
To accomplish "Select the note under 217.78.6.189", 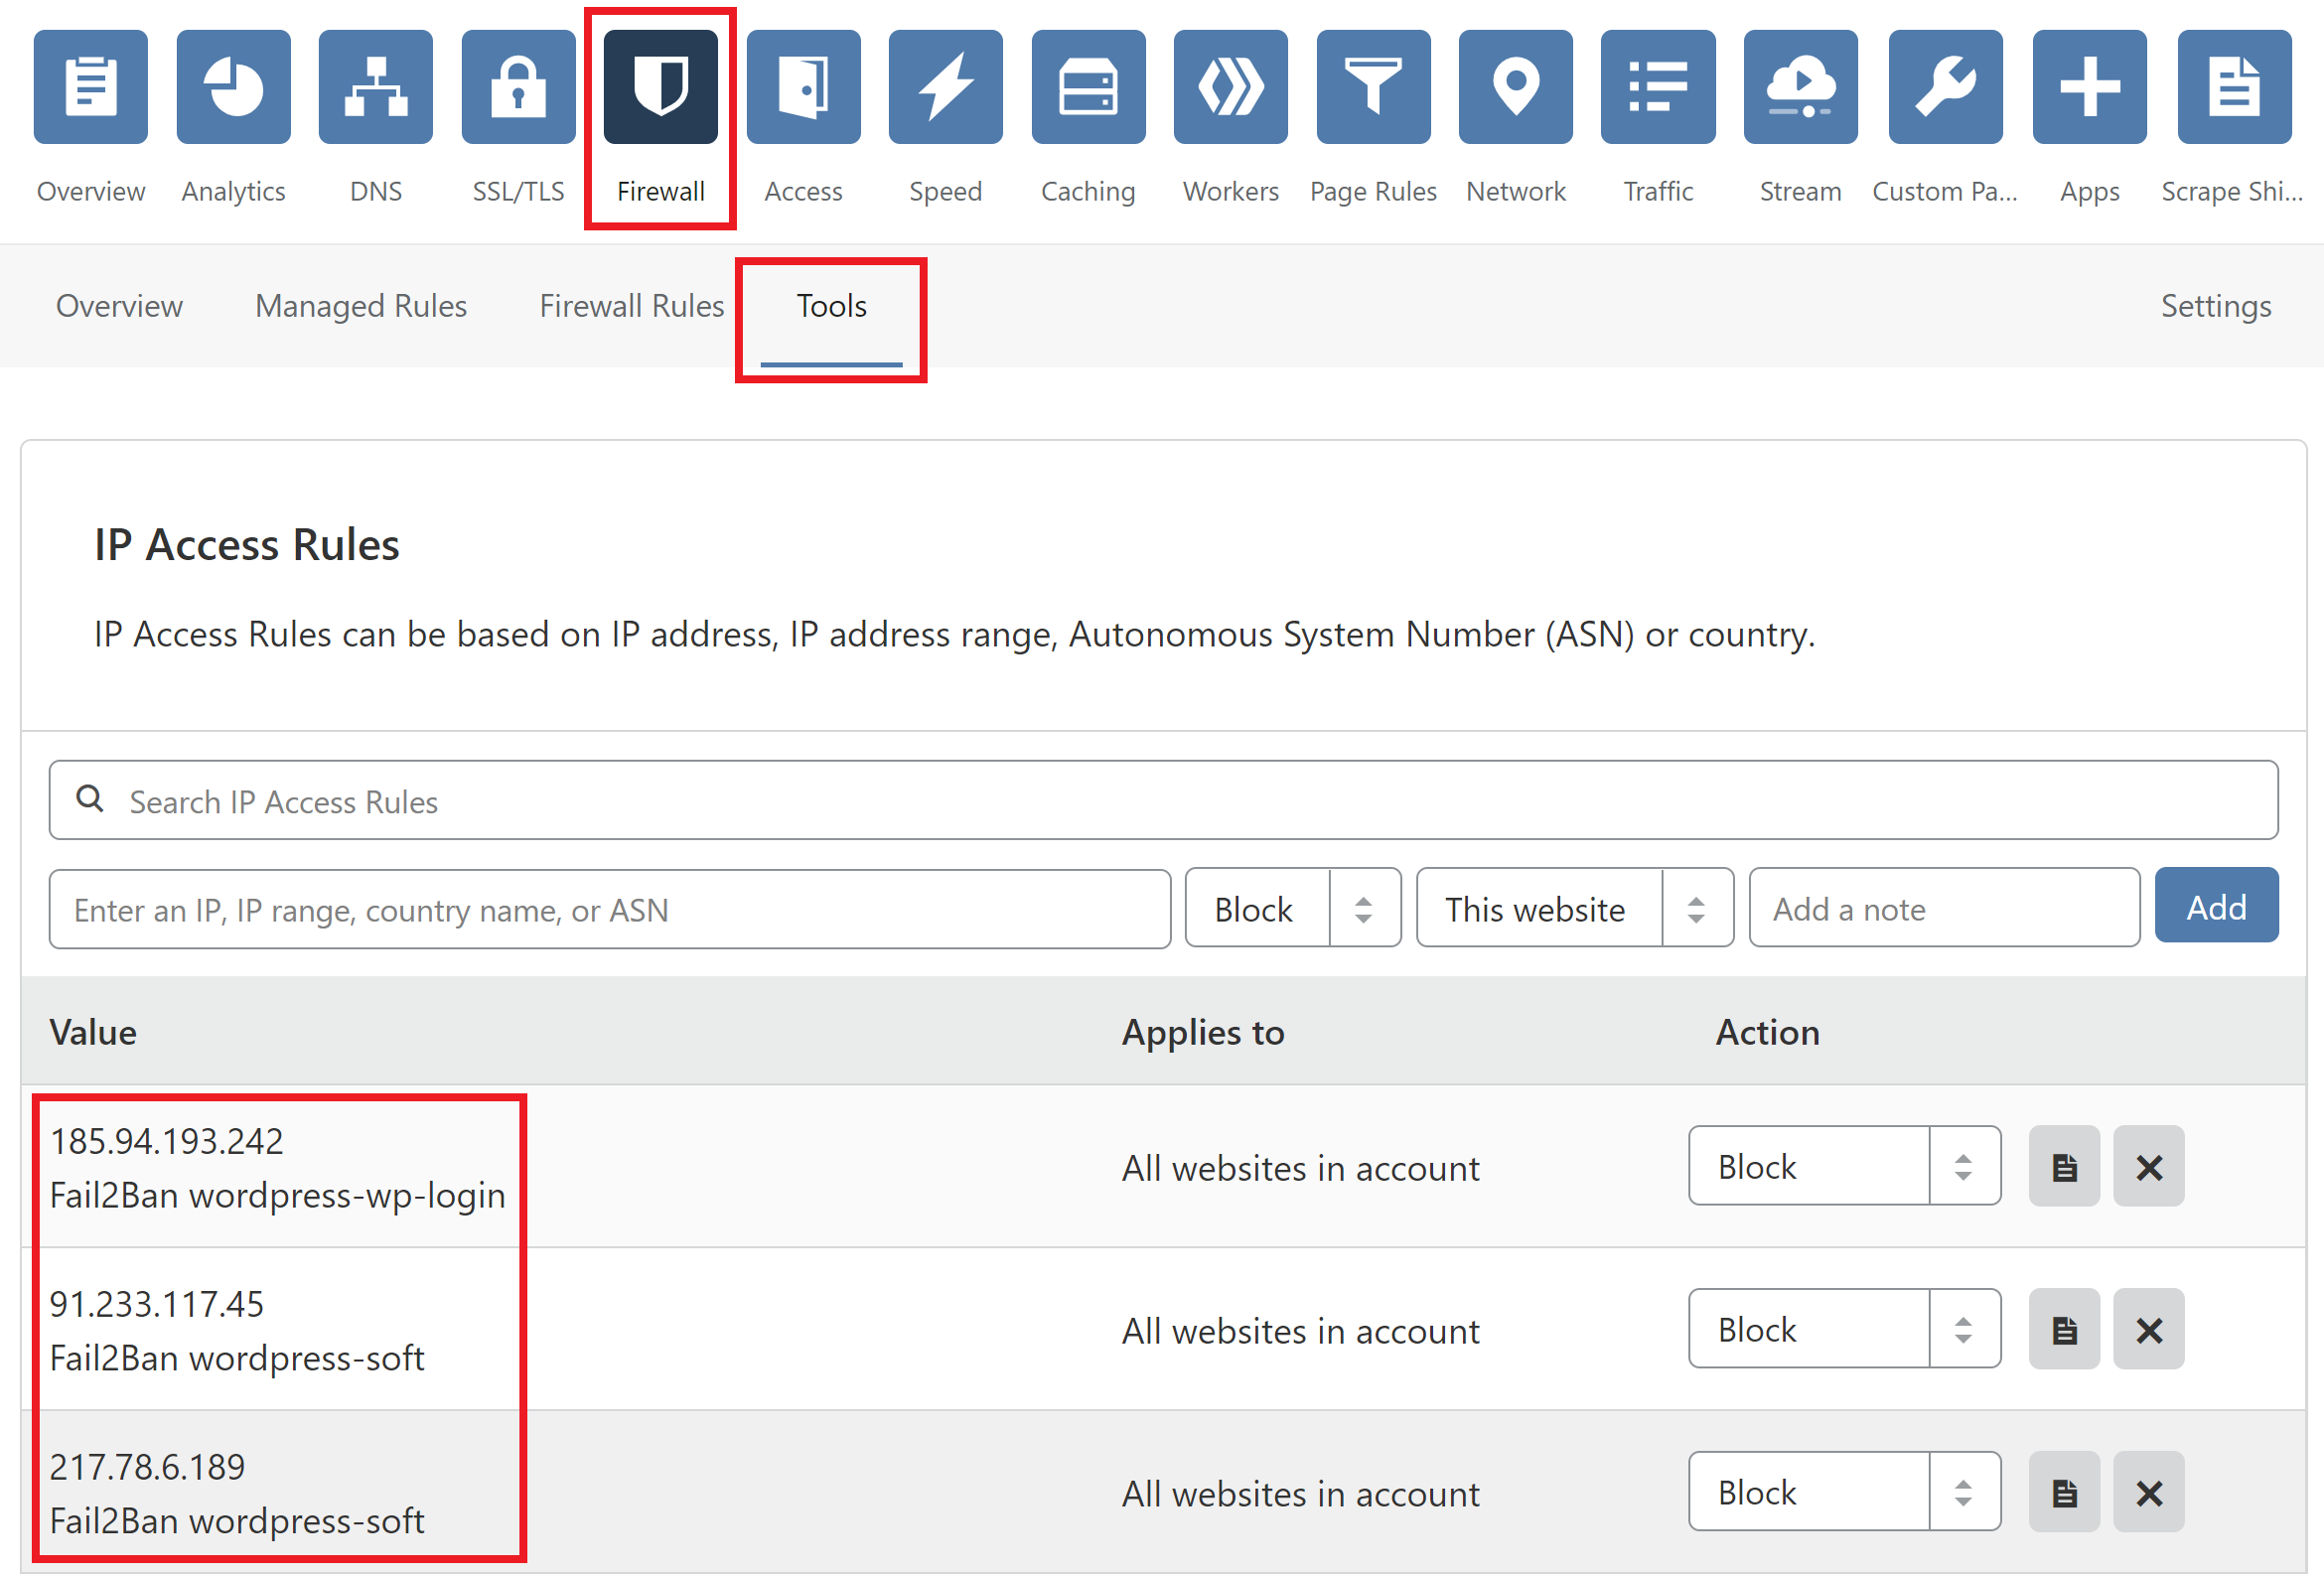I will (237, 1522).
